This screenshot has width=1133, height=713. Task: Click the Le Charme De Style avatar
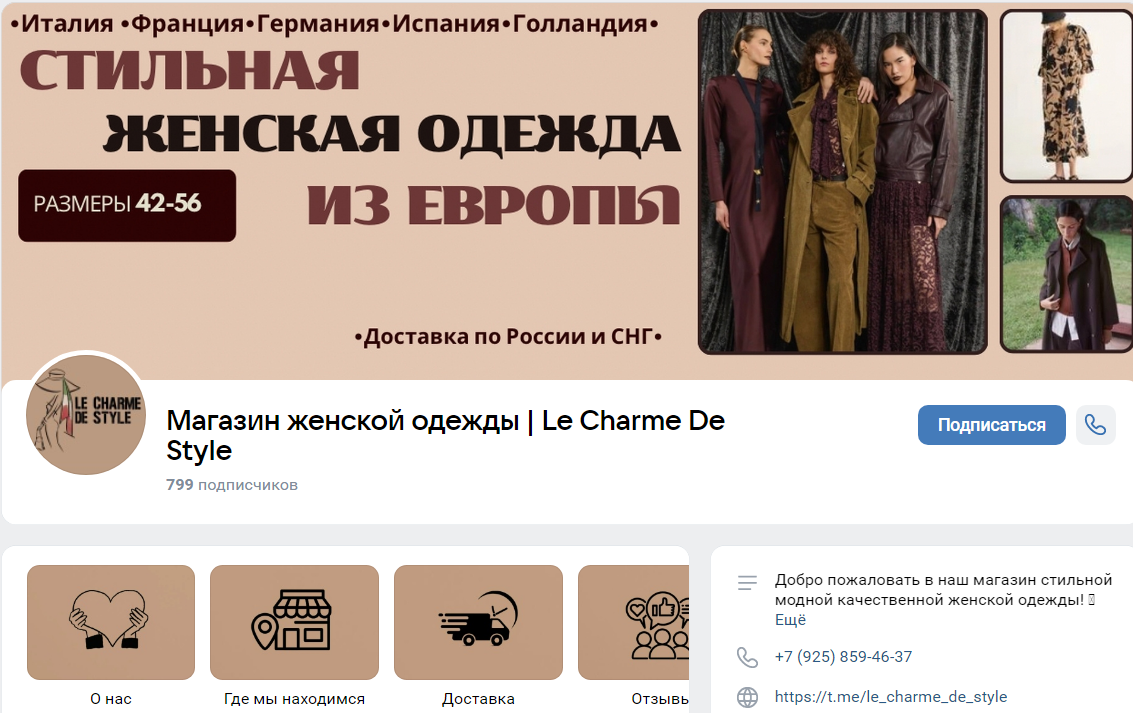pyautogui.click(x=86, y=415)
